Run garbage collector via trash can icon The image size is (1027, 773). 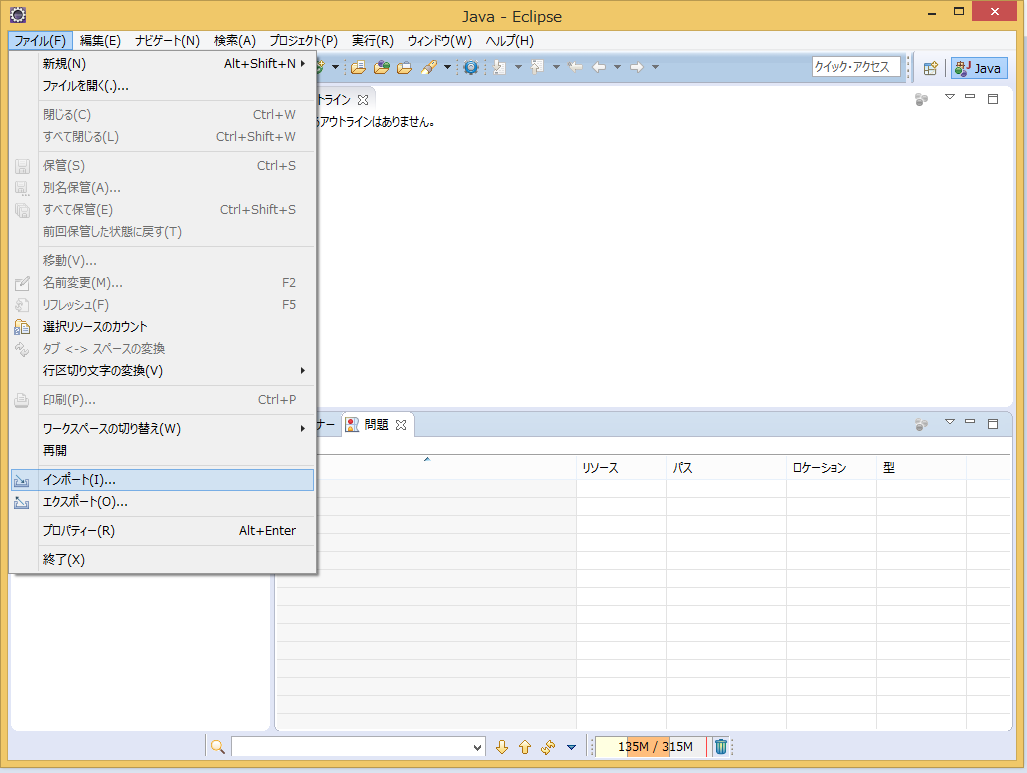click(x=720, y=746)
